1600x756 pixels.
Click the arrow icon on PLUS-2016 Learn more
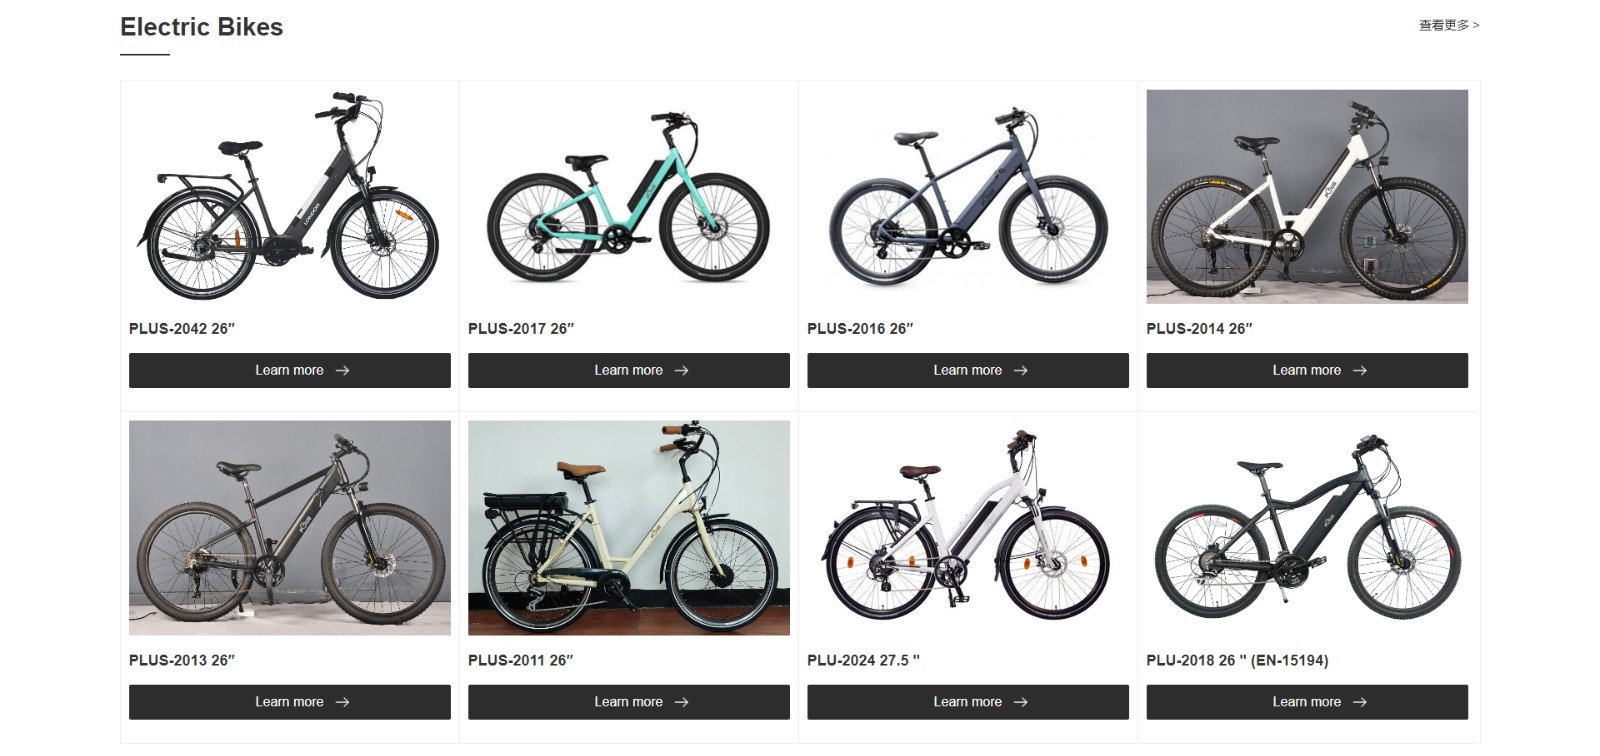click(1020, 370)
